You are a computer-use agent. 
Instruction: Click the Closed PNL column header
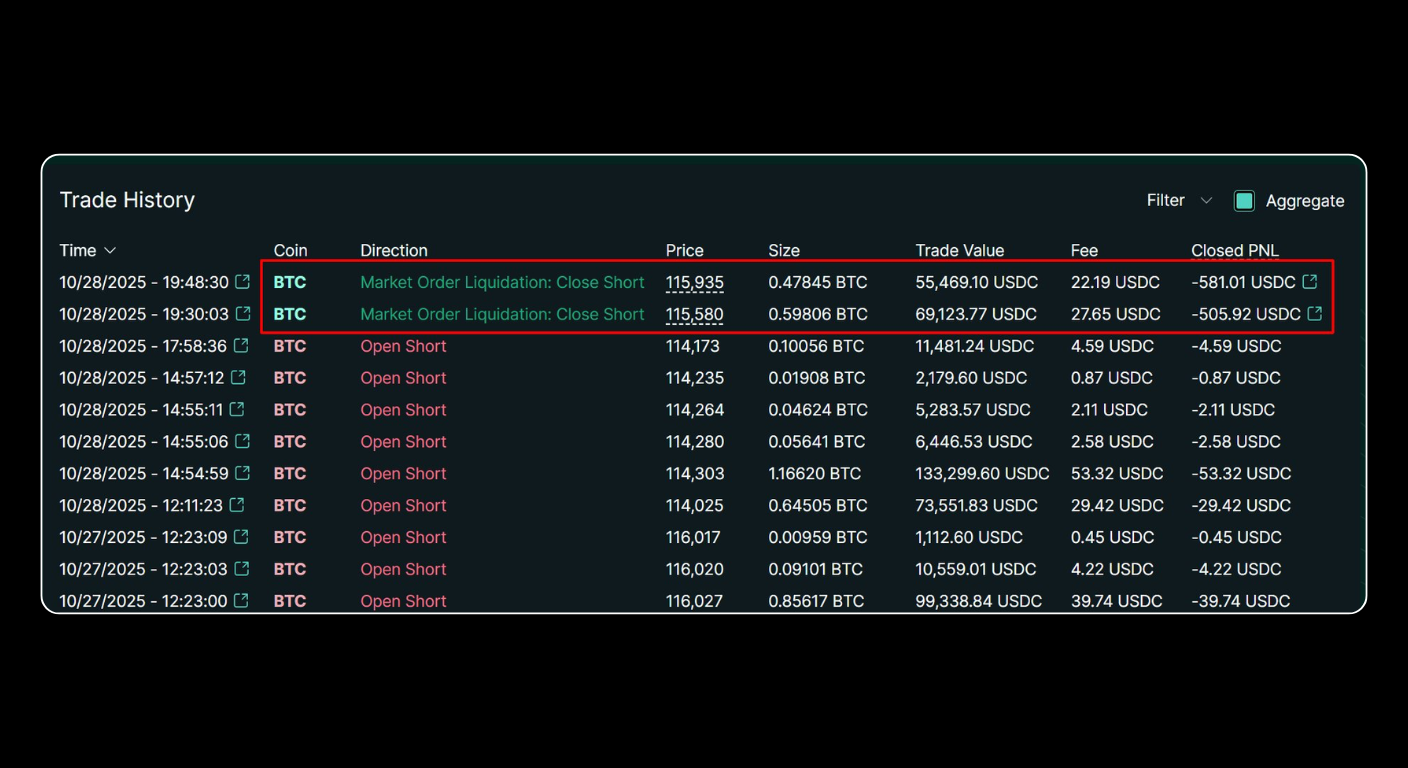pos(1234,250)
